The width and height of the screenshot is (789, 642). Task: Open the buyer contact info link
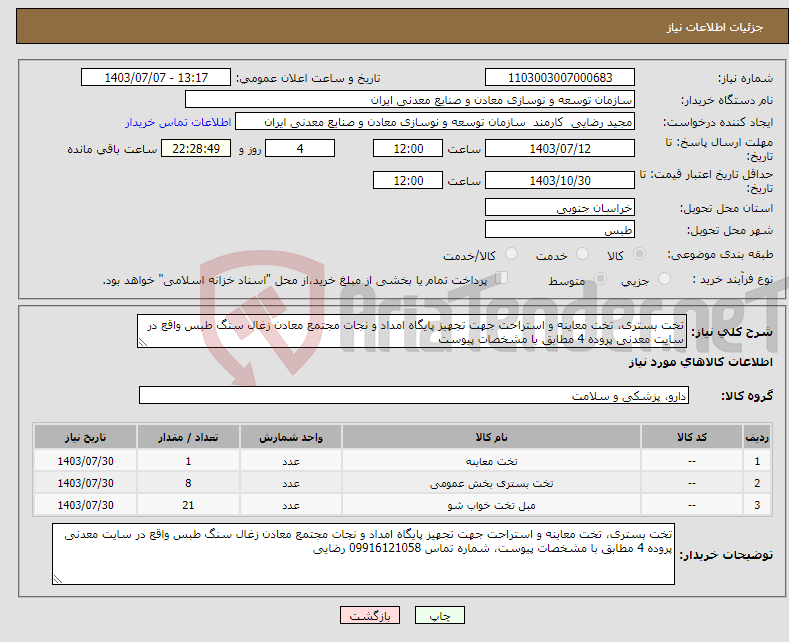178,122
